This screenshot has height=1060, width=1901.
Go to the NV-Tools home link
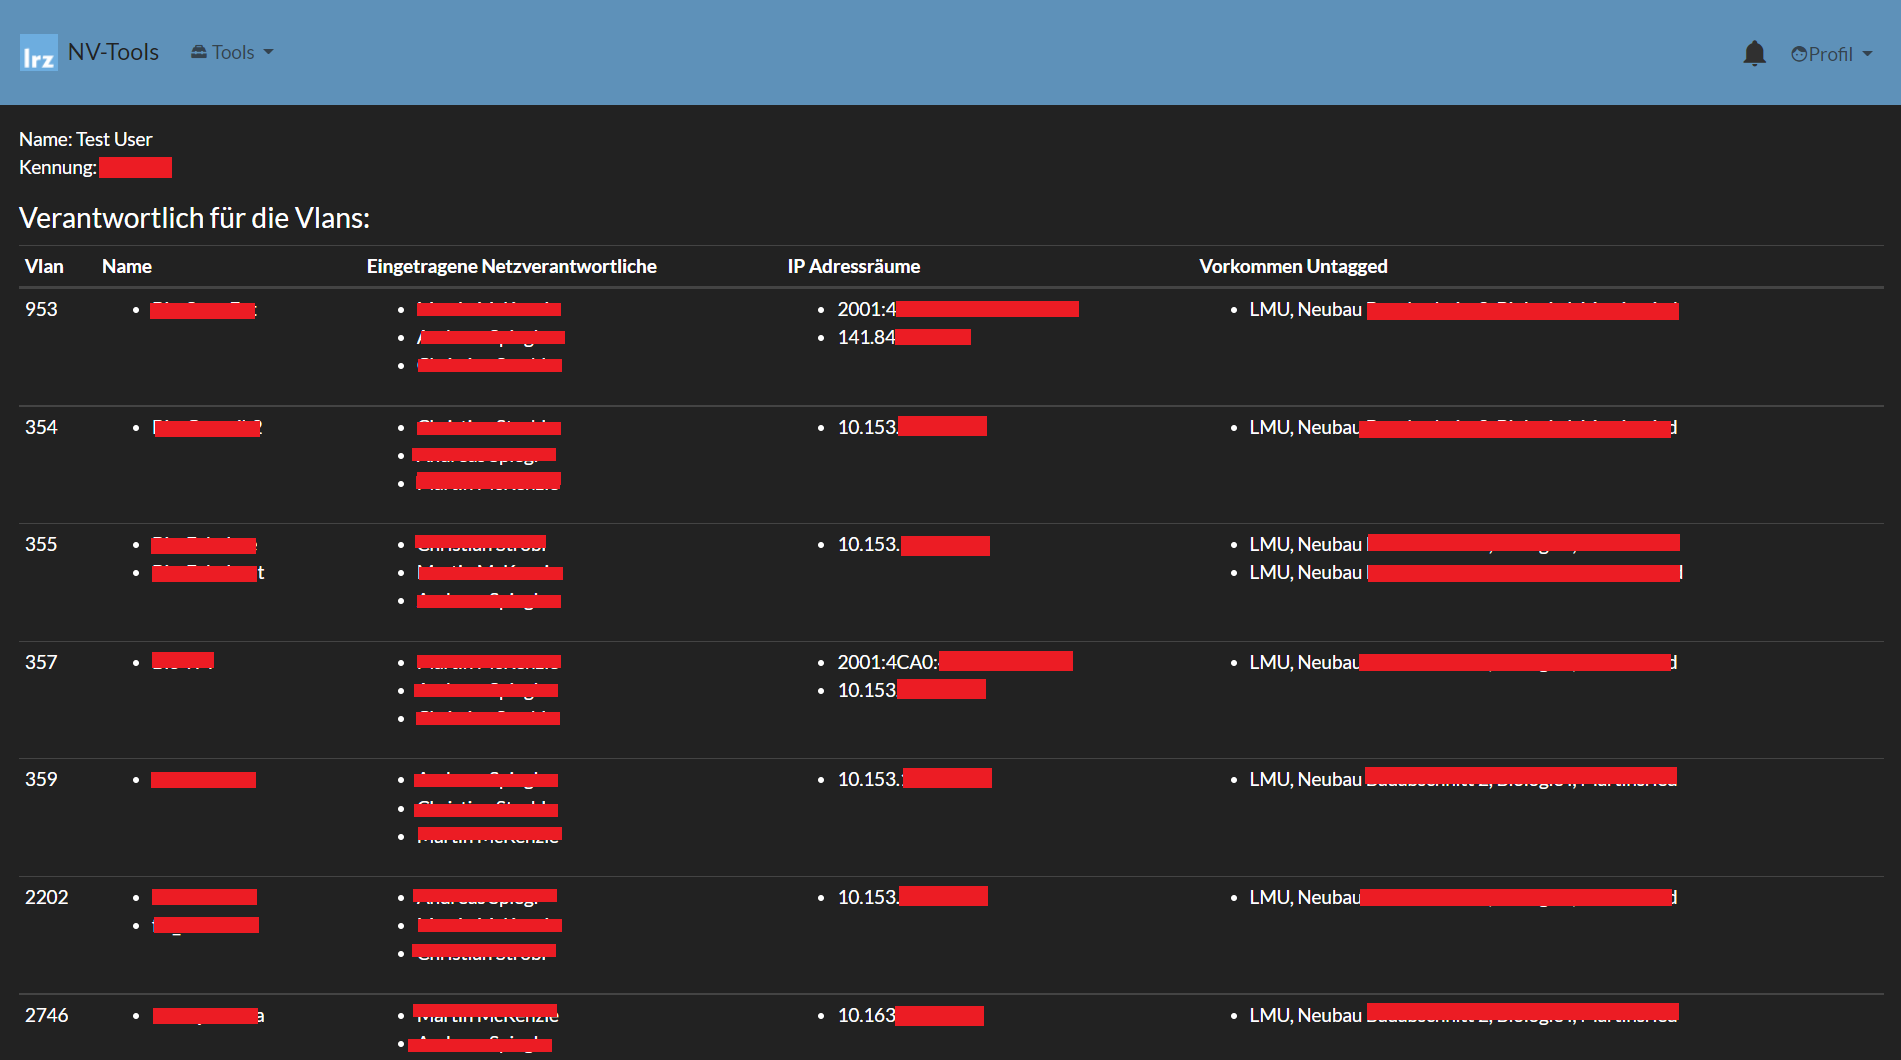tap(113, 52)
